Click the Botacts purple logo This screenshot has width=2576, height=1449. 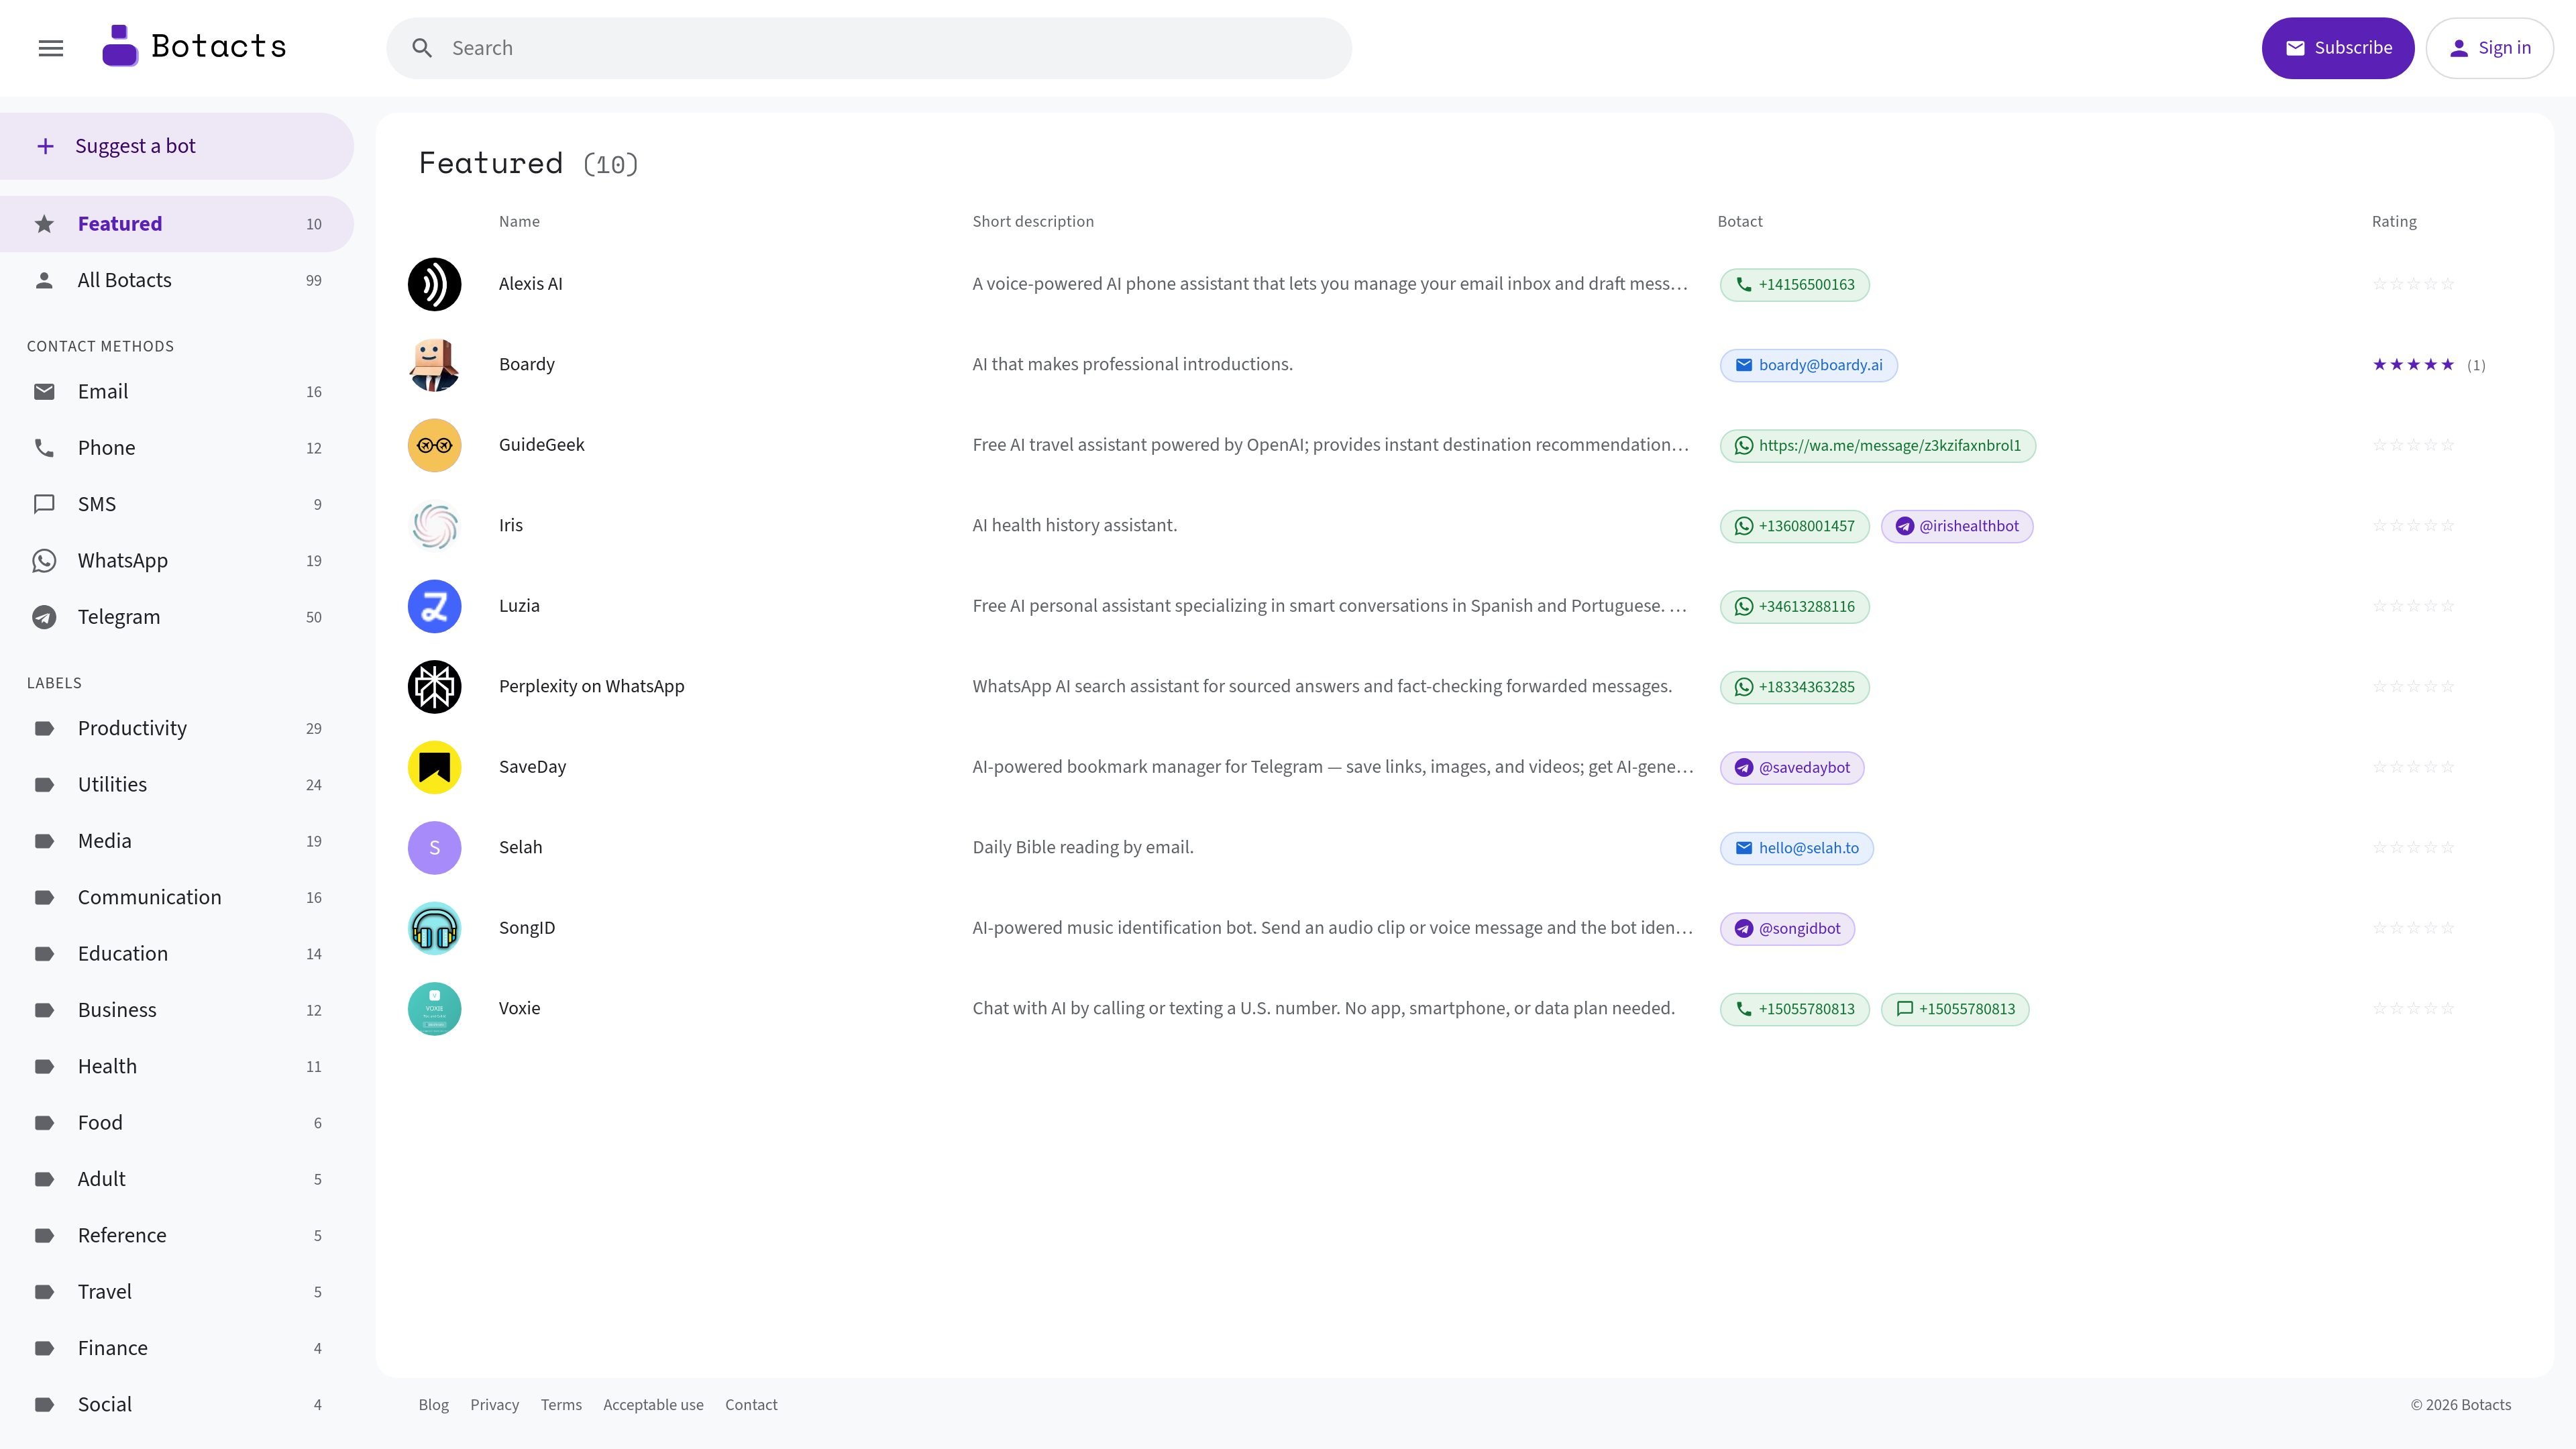coord(120,47)
